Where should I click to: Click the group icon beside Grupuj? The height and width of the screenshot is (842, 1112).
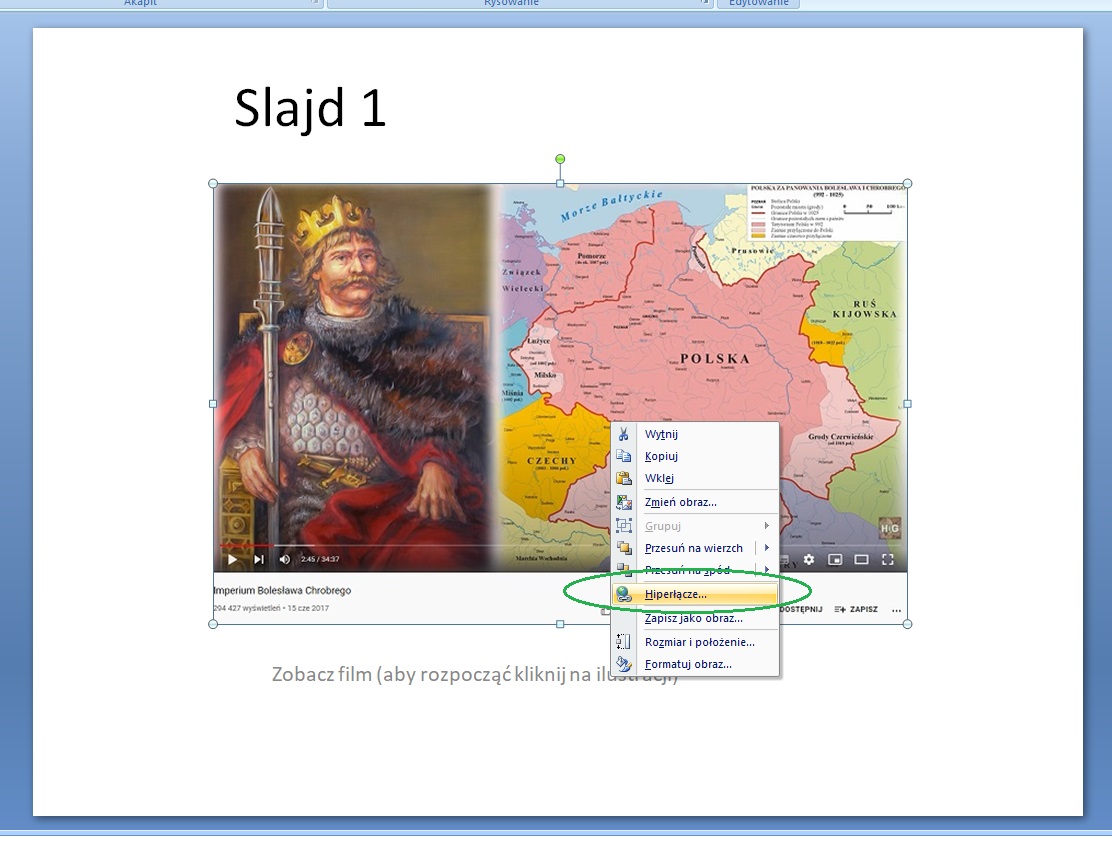(623, 526)
